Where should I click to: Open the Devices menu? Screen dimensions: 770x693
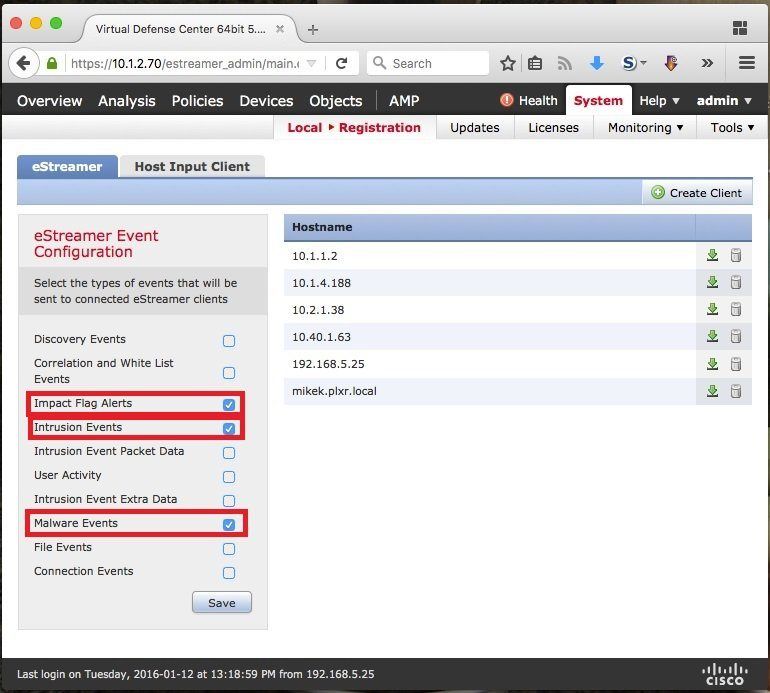point(266,101)
